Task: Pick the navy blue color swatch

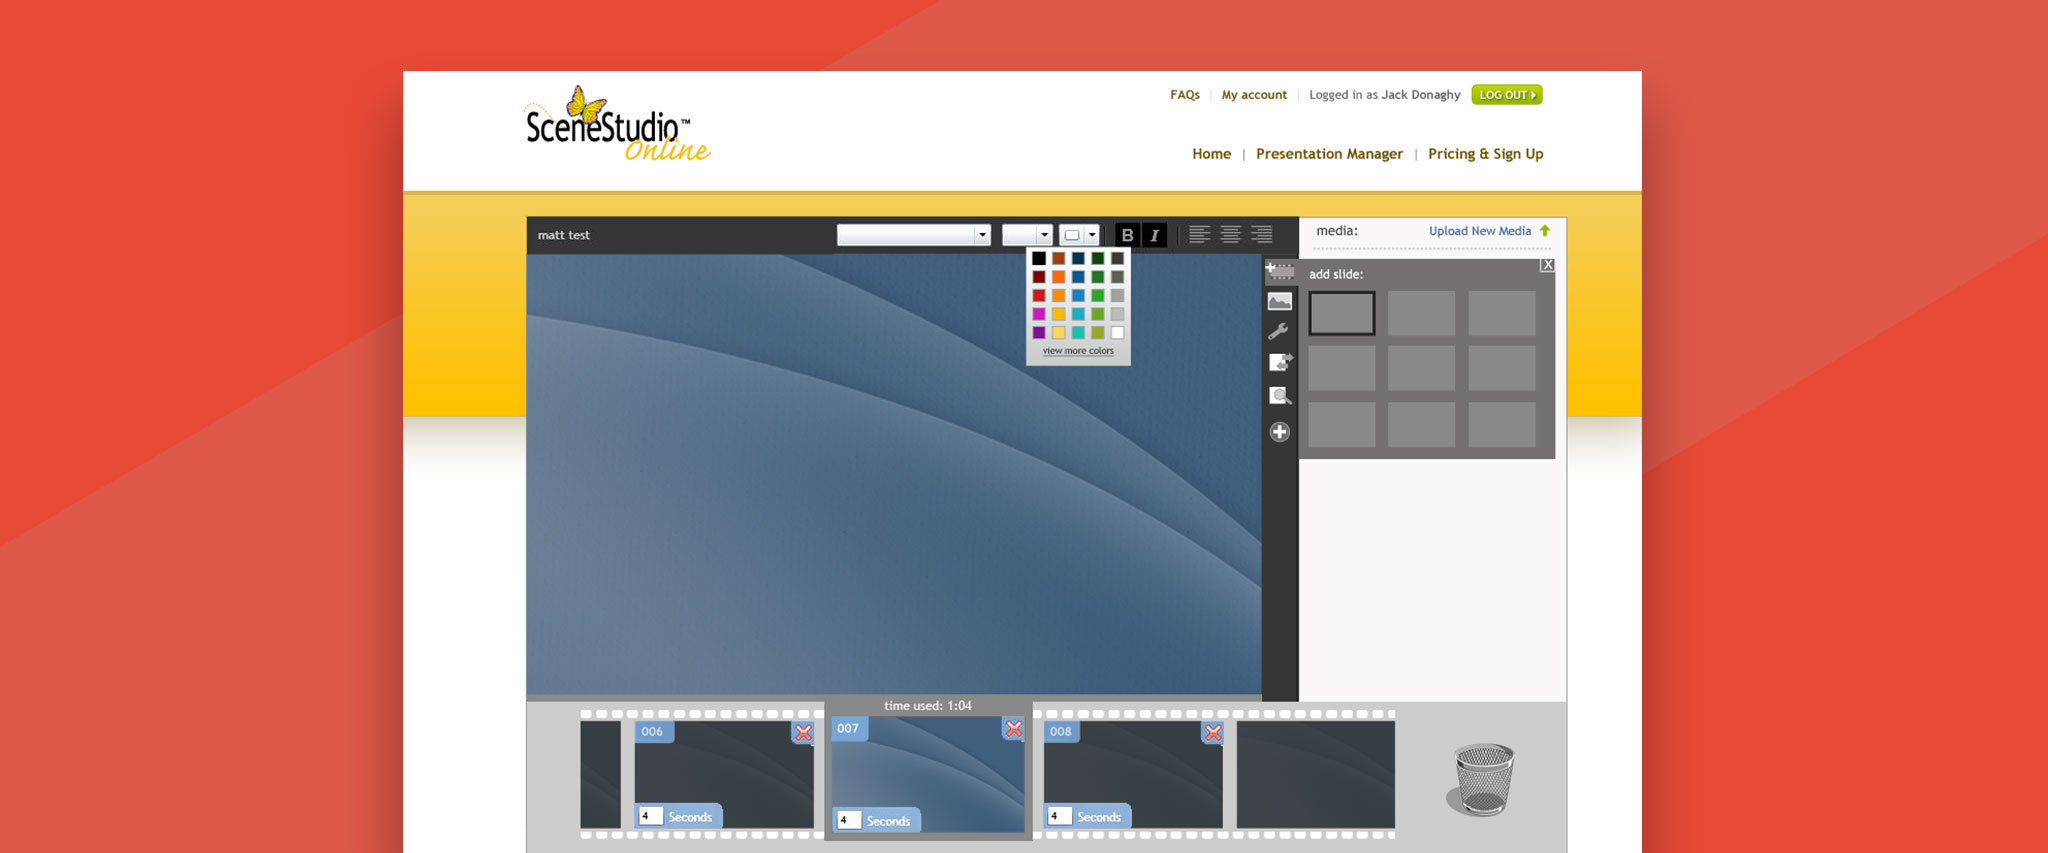Action: pos(1078,258)
